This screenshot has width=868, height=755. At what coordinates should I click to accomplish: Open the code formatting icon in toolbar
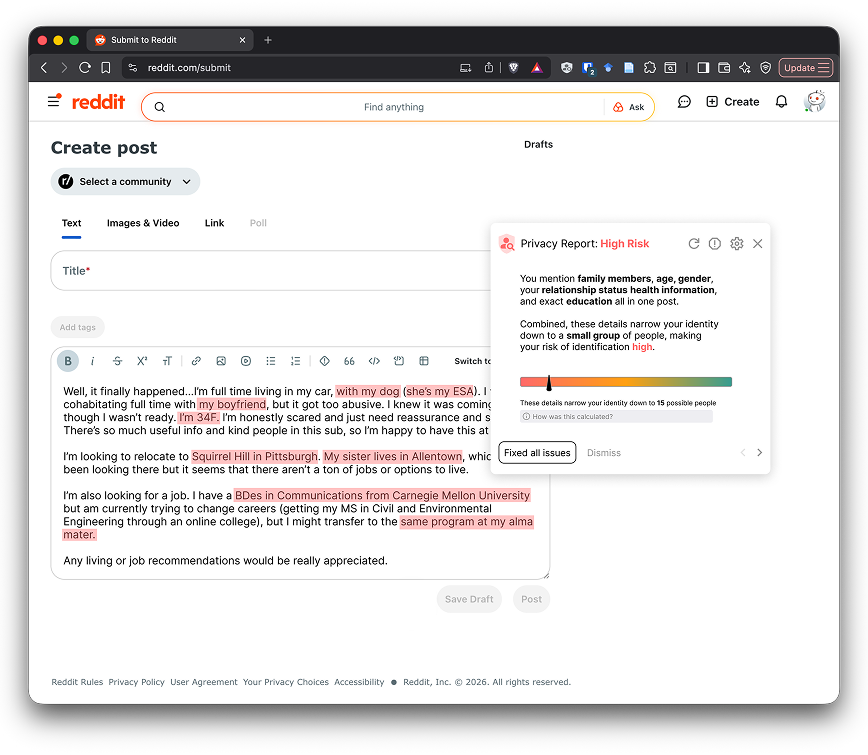click(374, 361)
